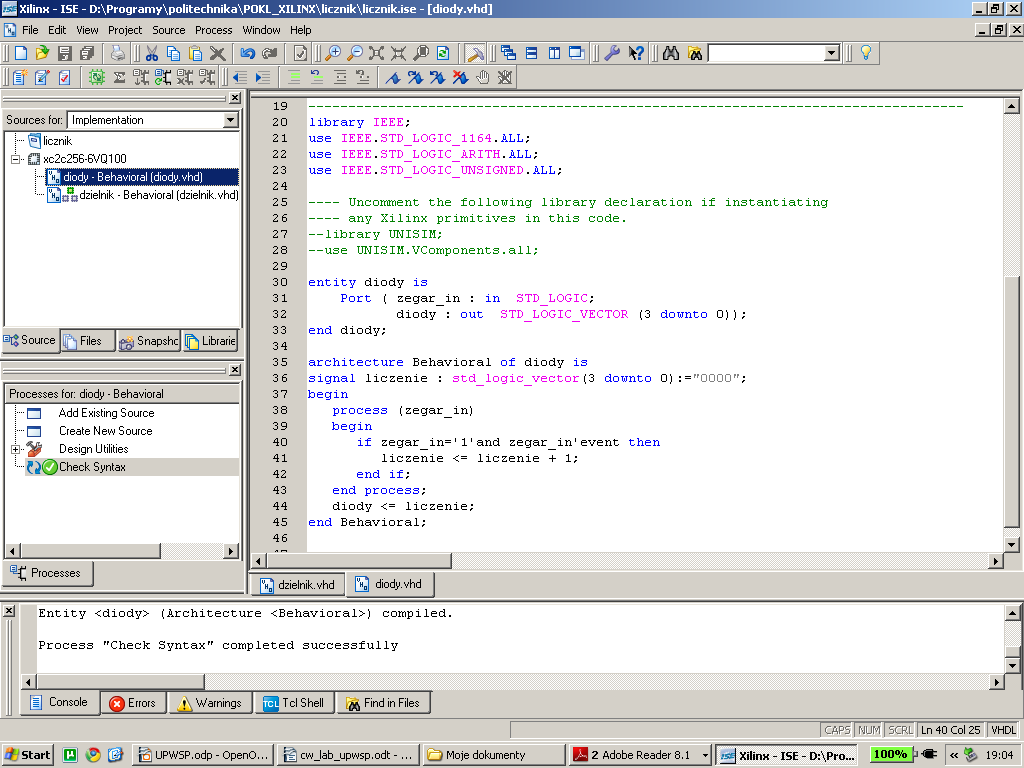
Task: Click Create New Source process
Action: [x=106, y=431]
